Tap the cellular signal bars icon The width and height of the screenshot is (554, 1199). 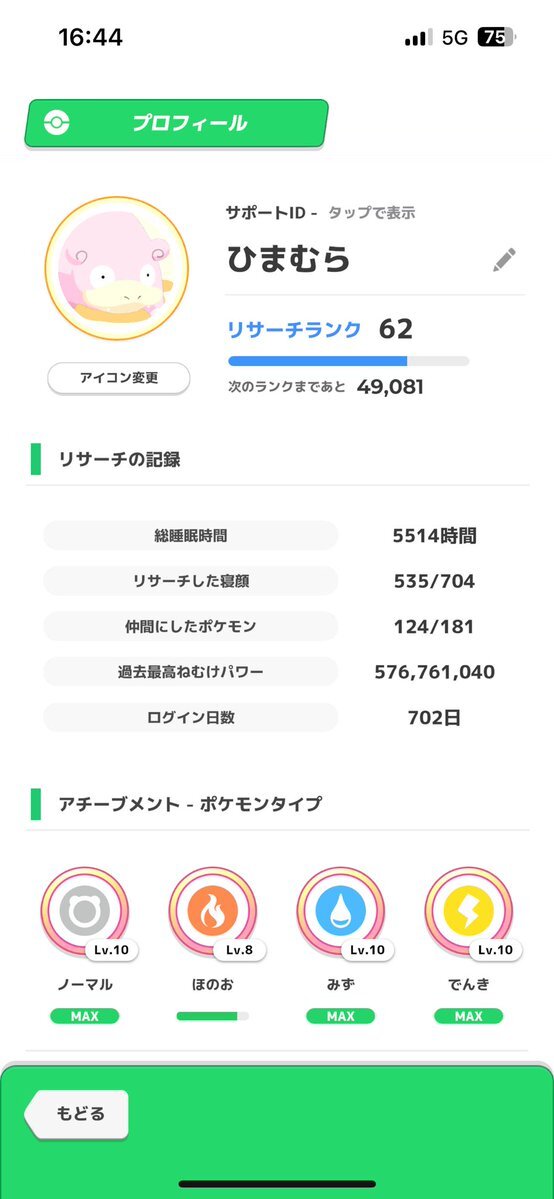pyautogui.click(x=419, y=38)
